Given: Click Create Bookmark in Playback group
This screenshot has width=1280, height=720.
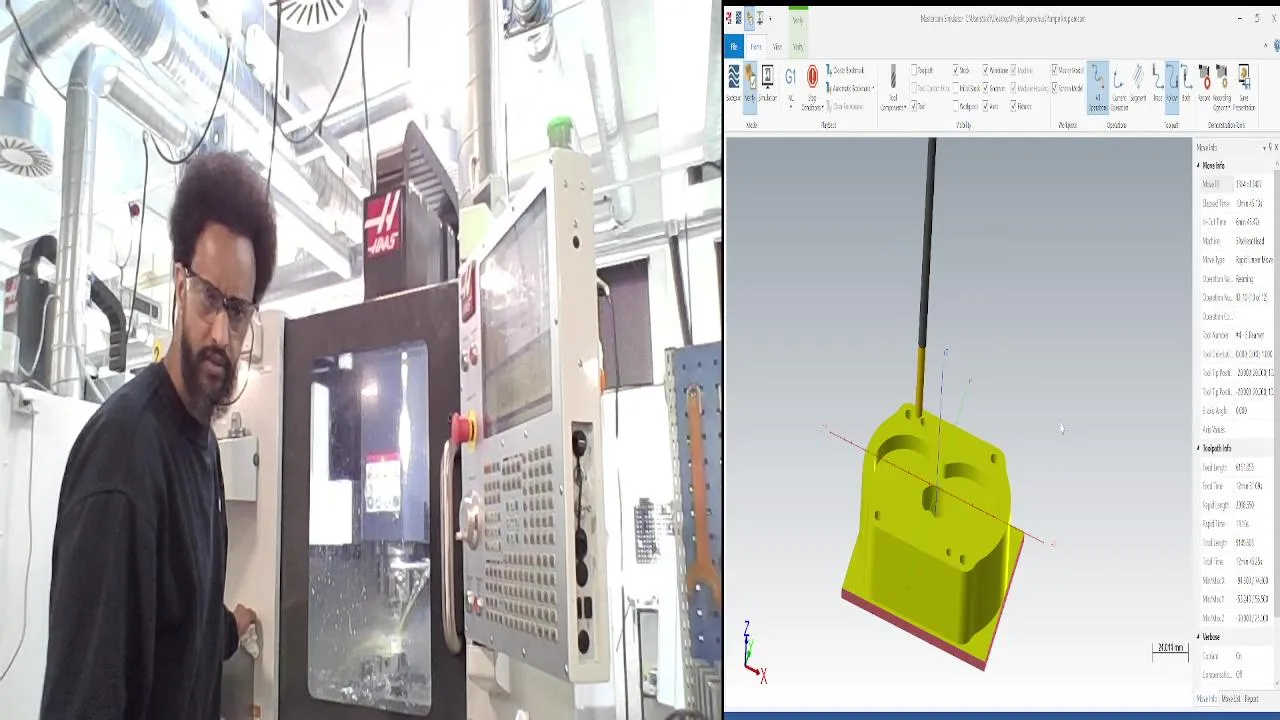Looking at the screenshot, I should tap(845, 70).
